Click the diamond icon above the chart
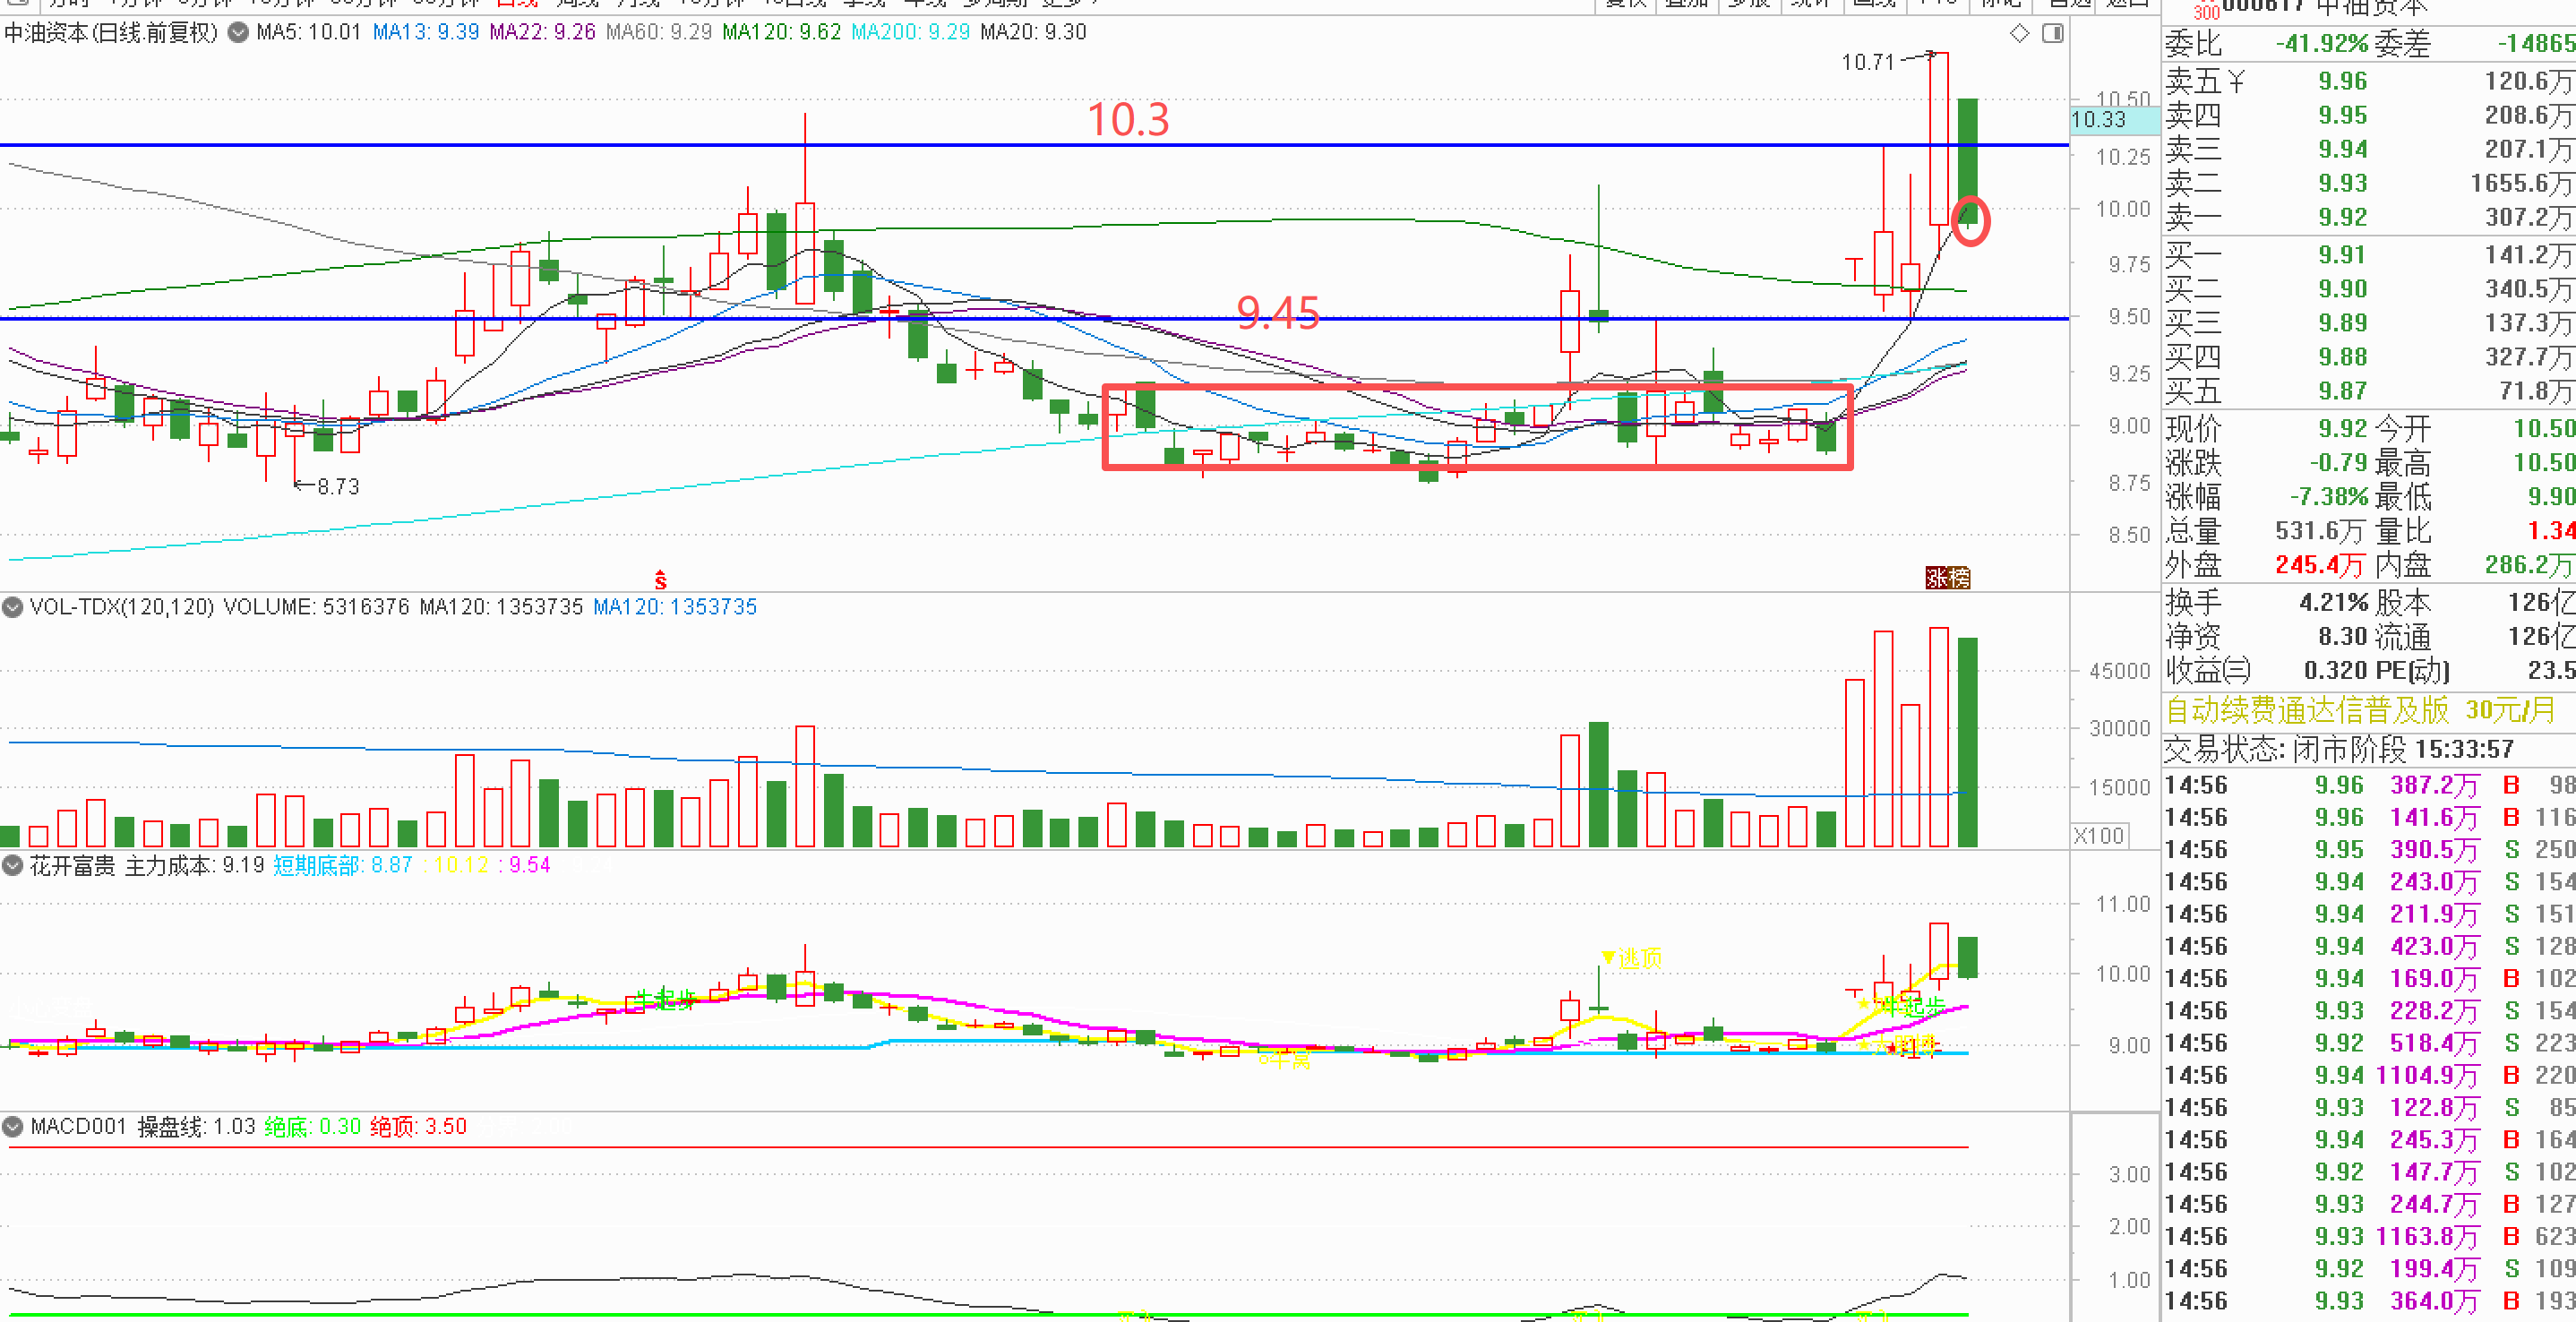 click(2019, 33)
